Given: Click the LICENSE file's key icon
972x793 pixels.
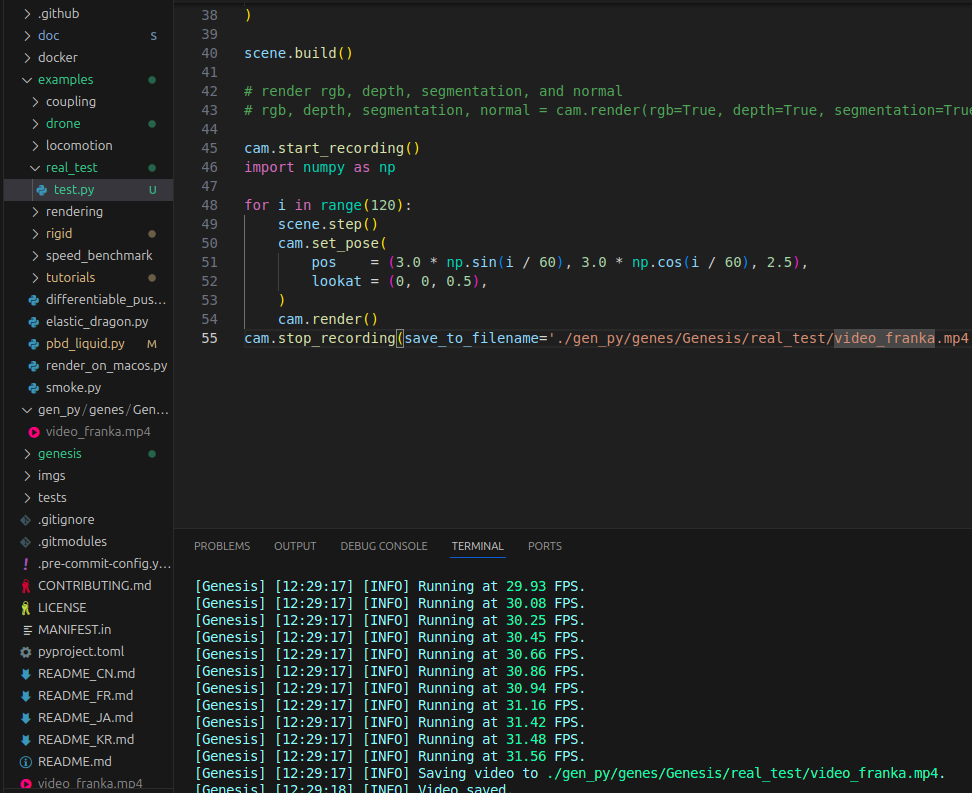Looking at the screenshot, I should click(x=26, y=608).
